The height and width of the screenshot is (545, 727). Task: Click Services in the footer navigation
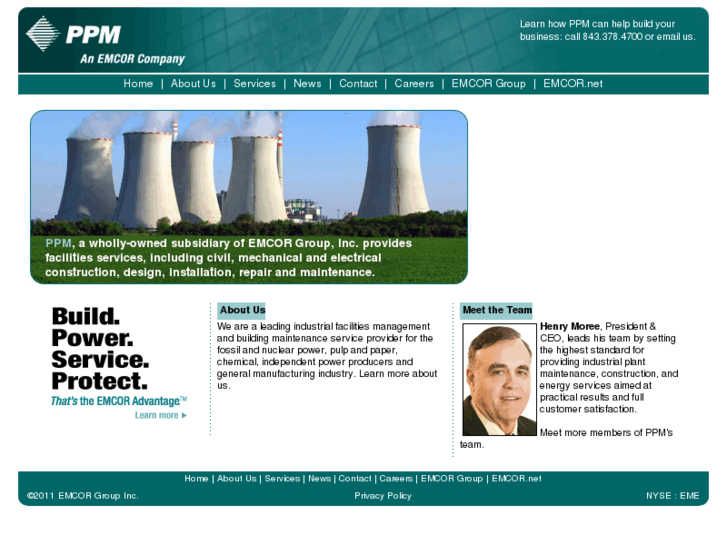282,478
